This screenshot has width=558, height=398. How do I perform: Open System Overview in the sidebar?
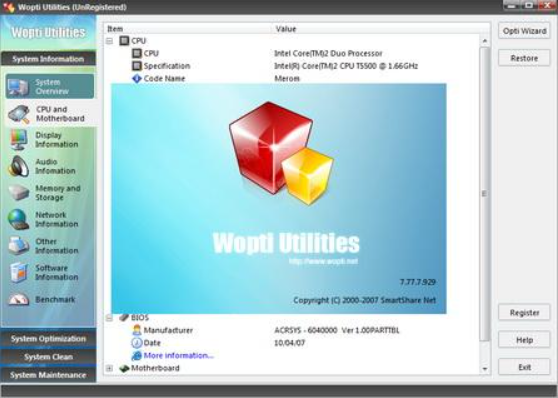50,87
